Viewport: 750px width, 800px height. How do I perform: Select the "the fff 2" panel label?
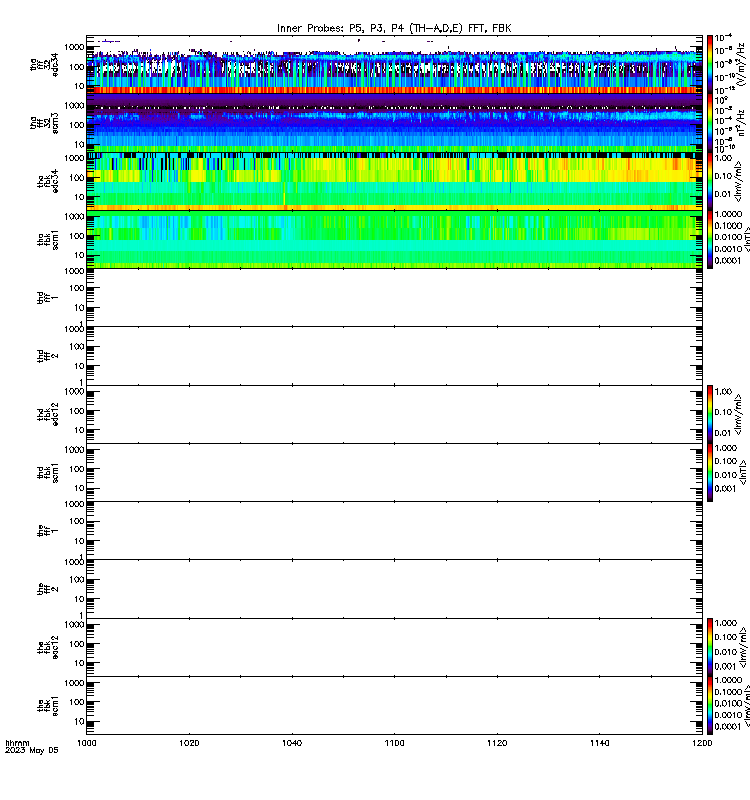(48, 589)
